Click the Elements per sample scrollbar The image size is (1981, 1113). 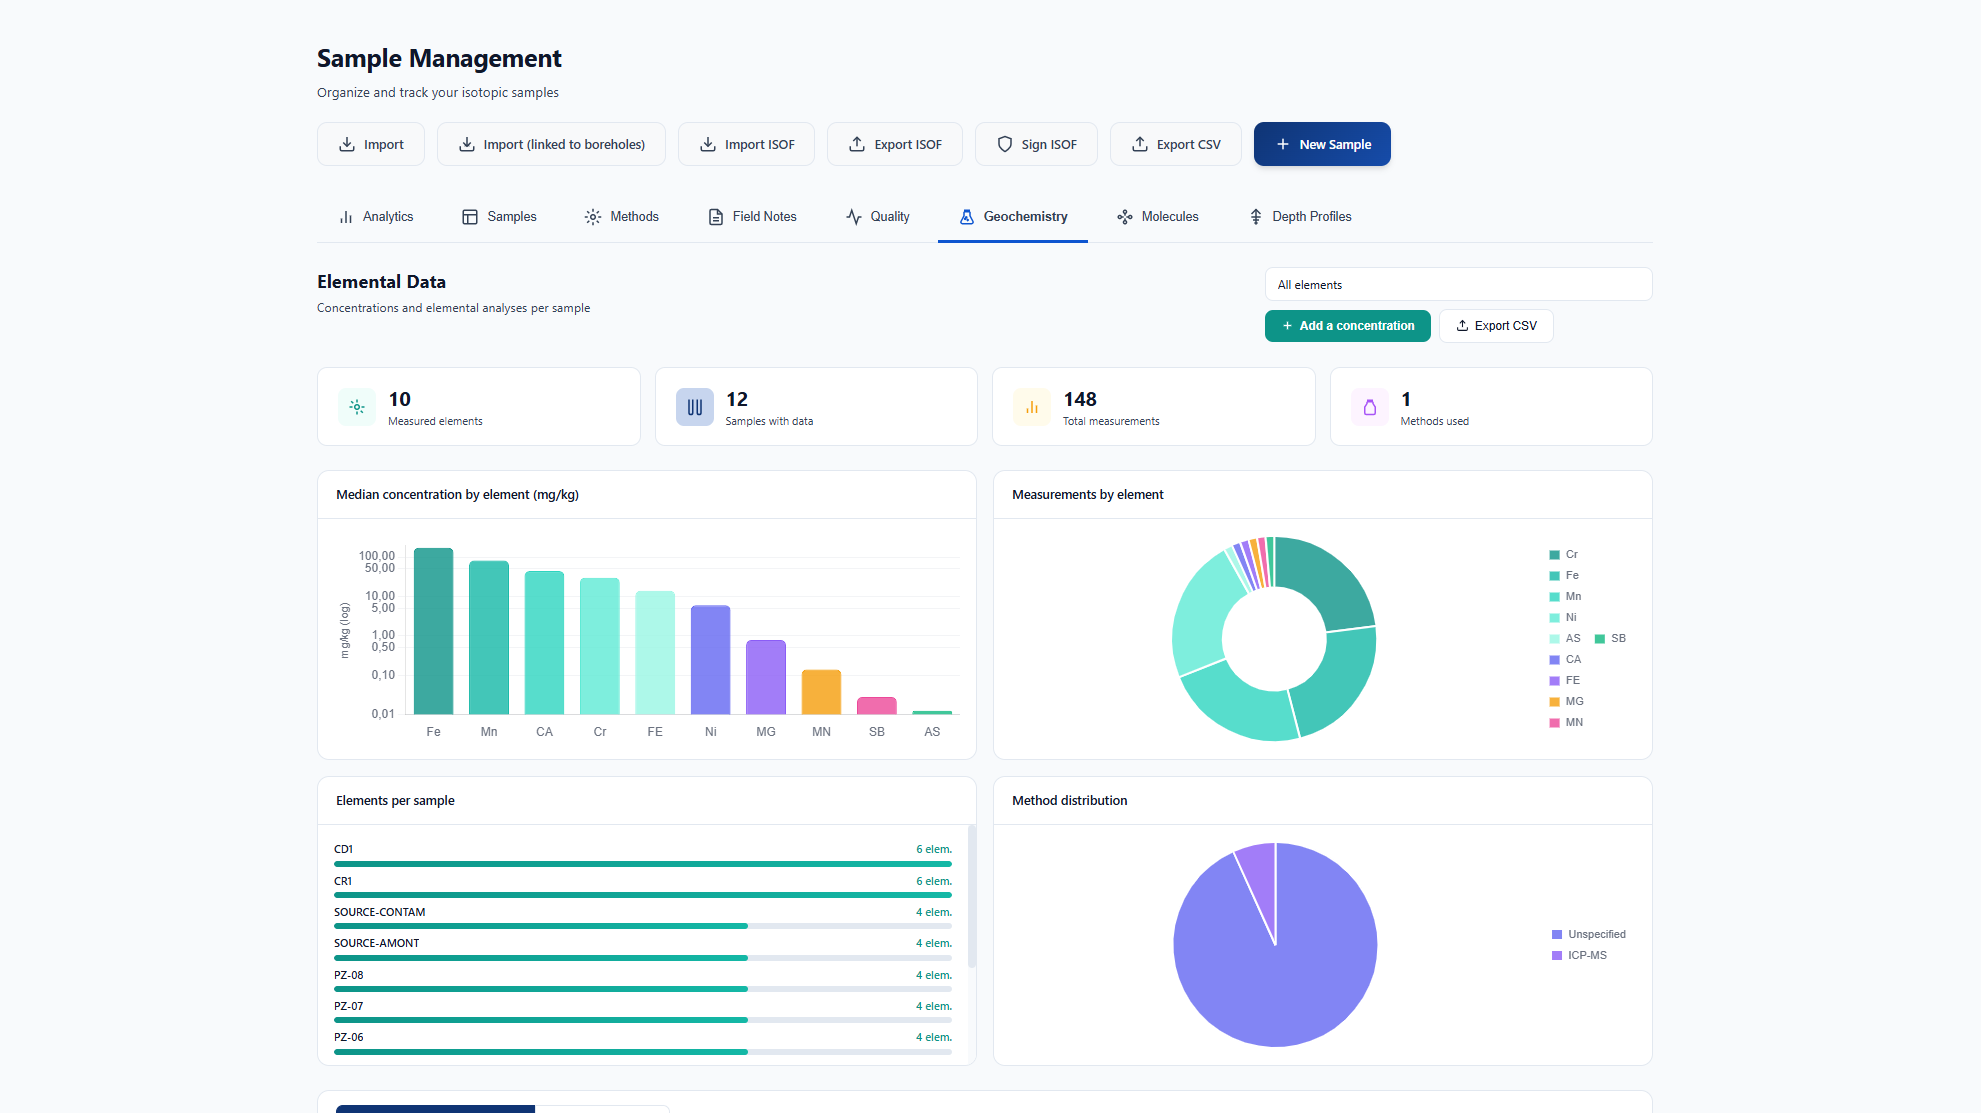click(x=971, y=897)
